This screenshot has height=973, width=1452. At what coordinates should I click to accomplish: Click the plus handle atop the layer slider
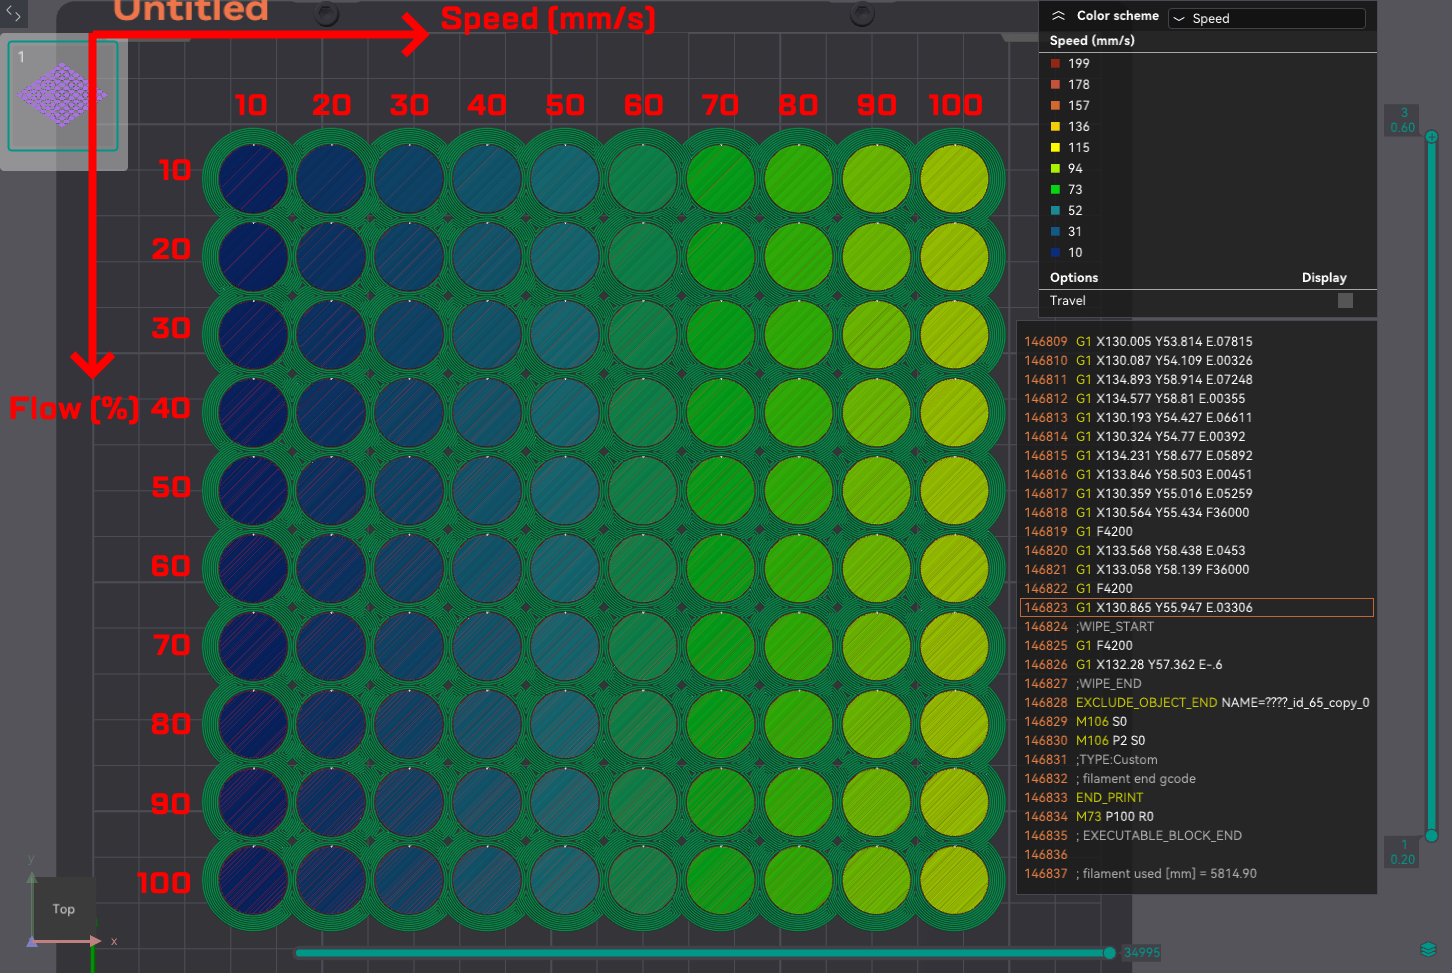[x=1431, y=136]
